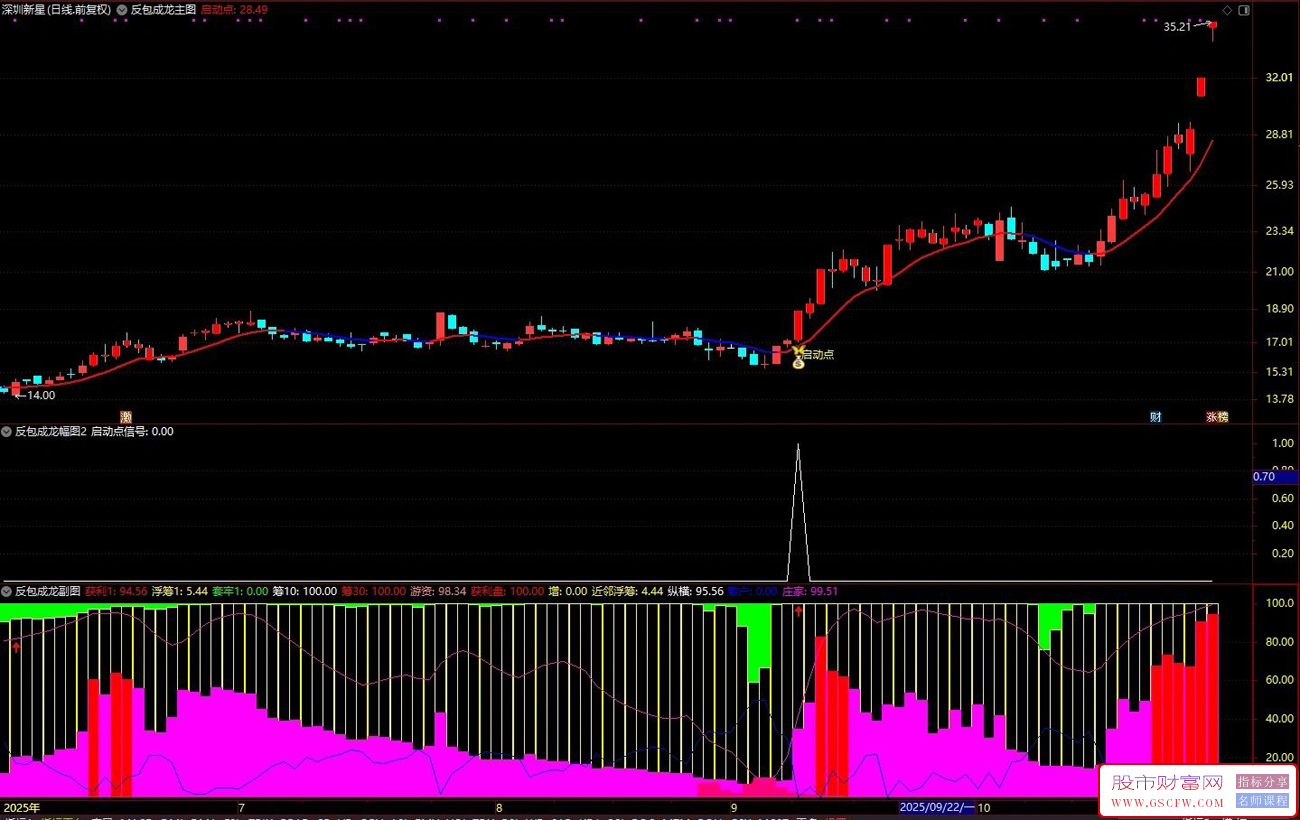Open the 榜 event marker
The image size is (1300, 820).
point(1223,416)
